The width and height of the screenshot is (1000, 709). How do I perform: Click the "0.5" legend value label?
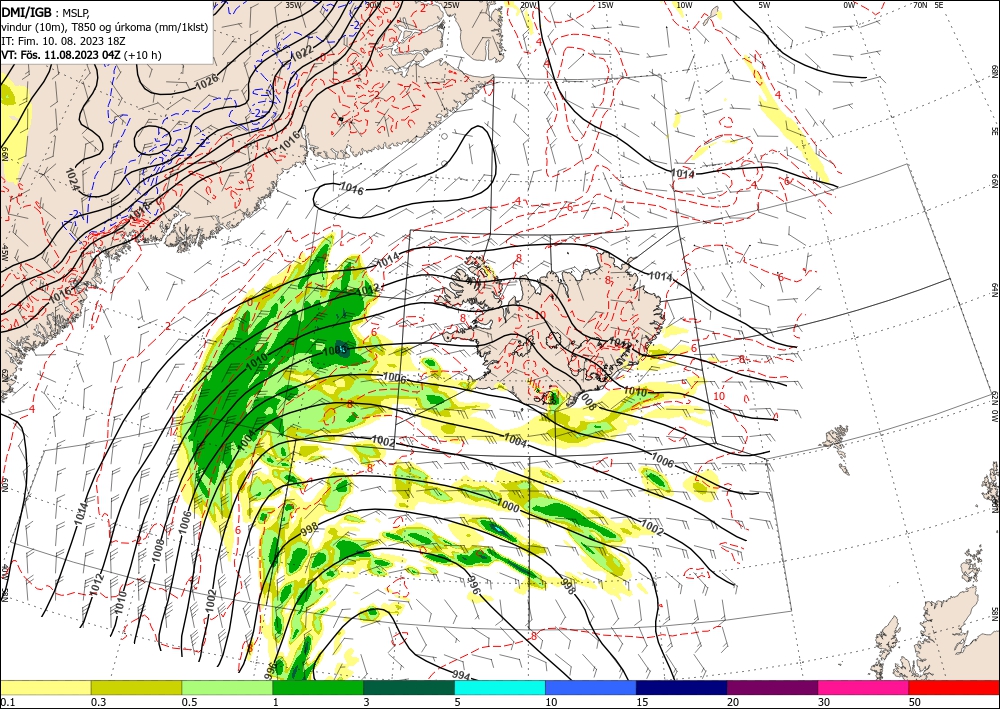click(x=189, y=702)
